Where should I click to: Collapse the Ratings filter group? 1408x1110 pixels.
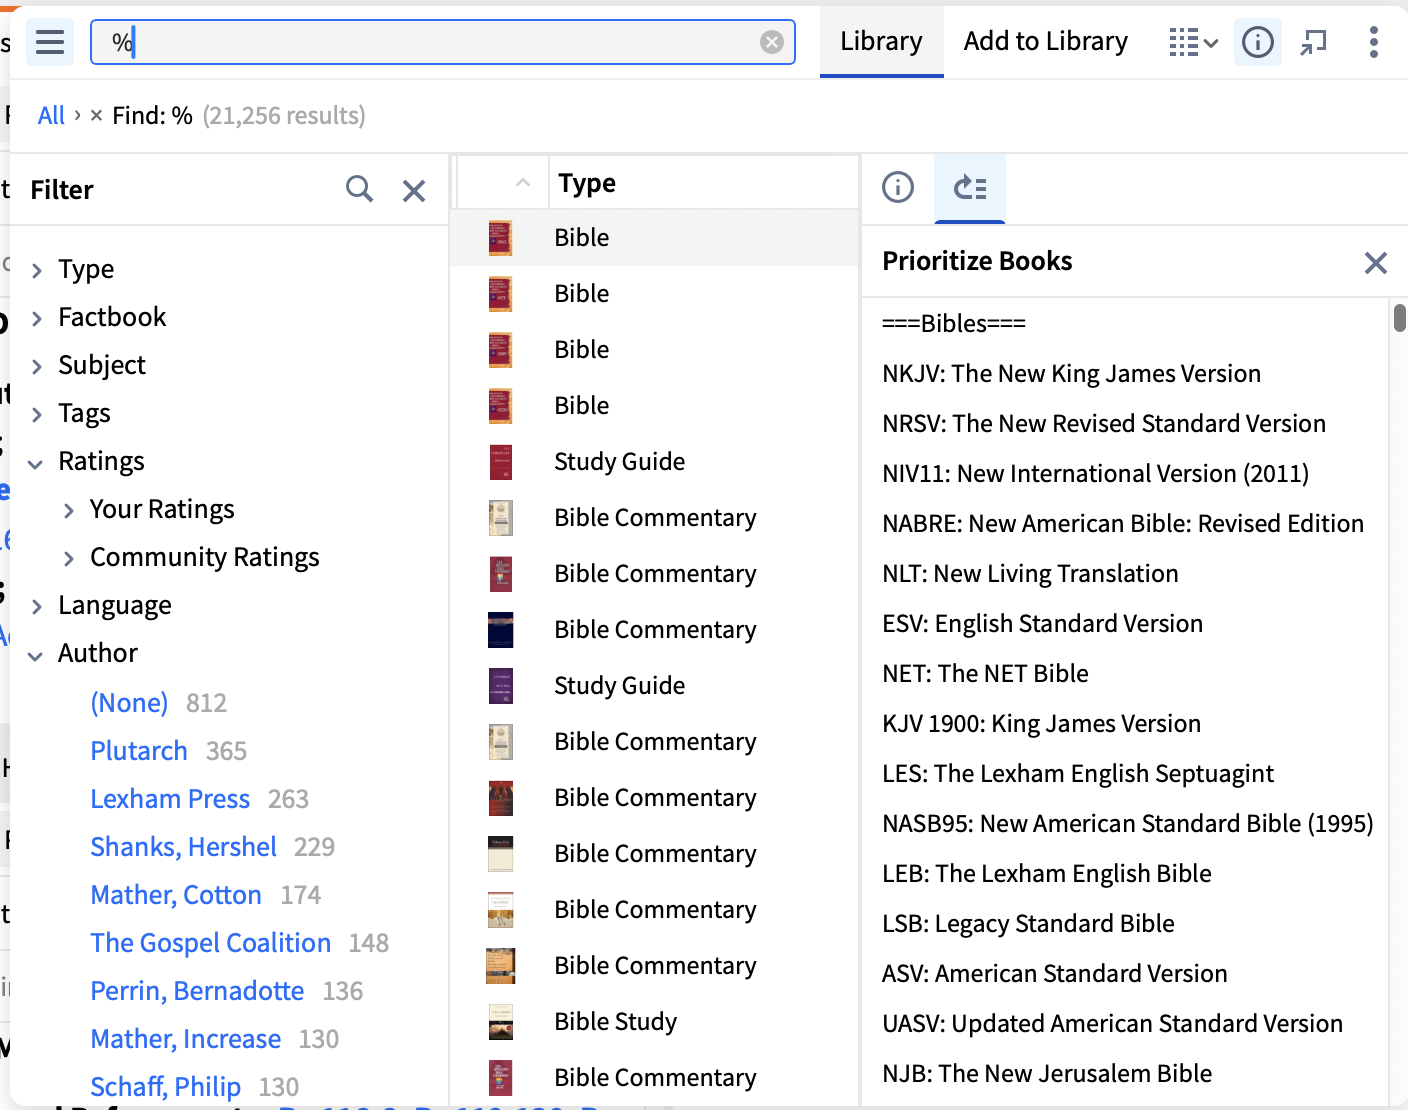[x=36, y=463]
